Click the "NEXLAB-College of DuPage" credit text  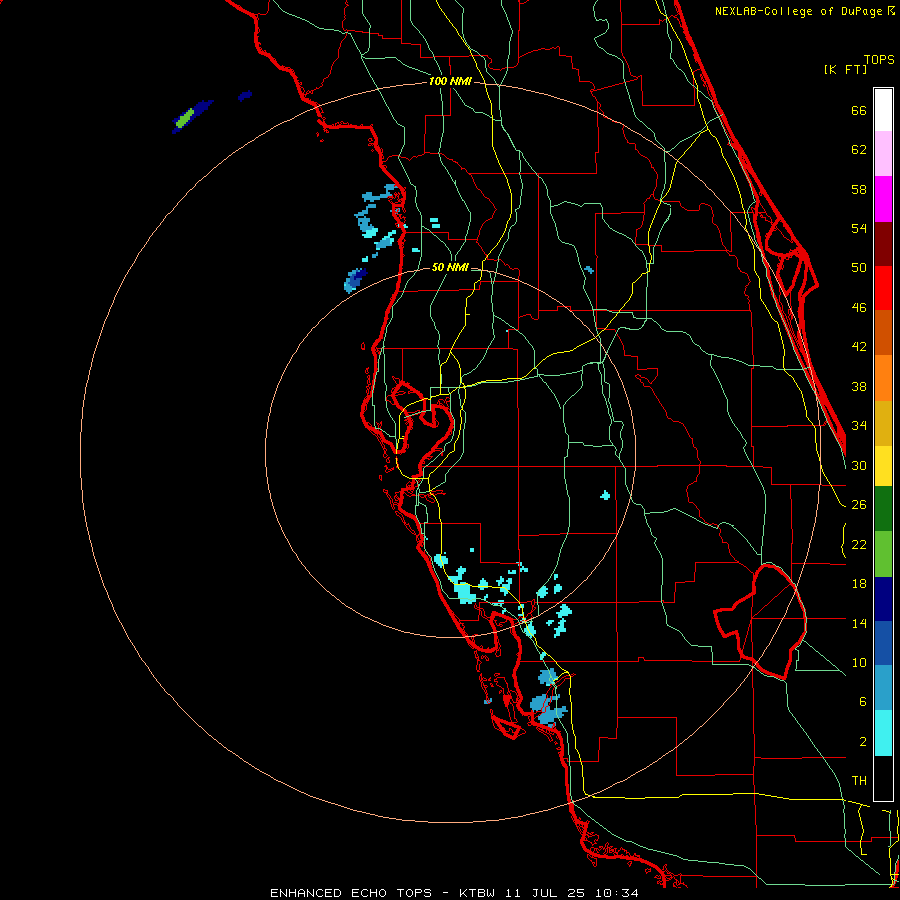point(800,11)
